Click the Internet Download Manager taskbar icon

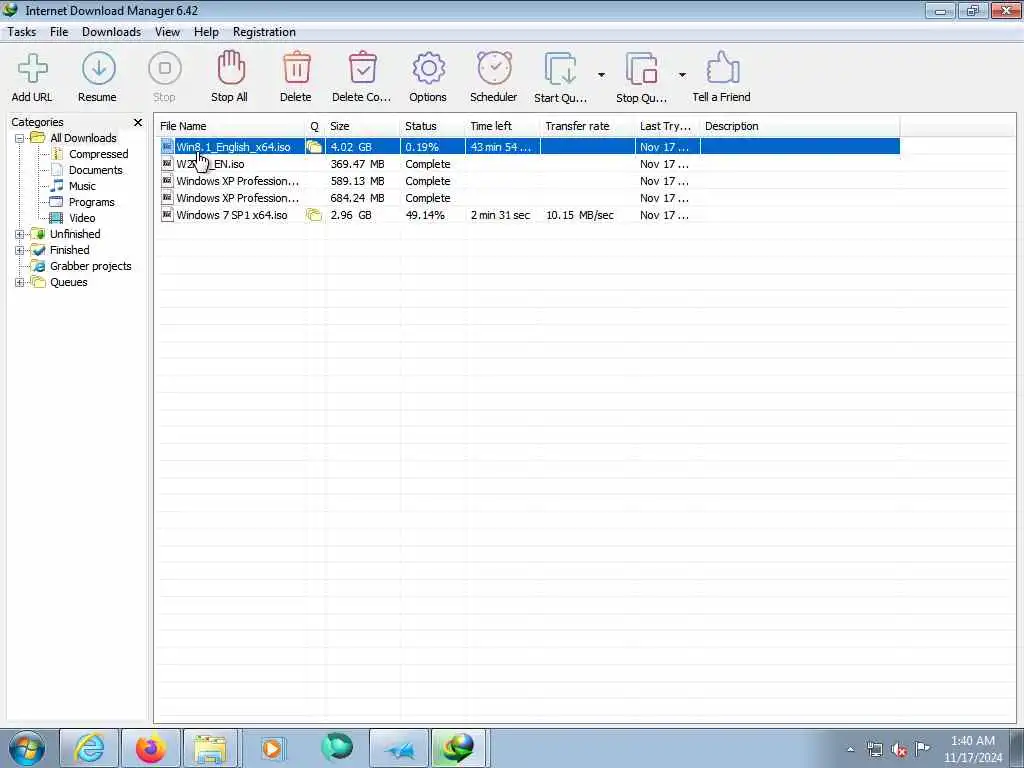click(459, 748)
